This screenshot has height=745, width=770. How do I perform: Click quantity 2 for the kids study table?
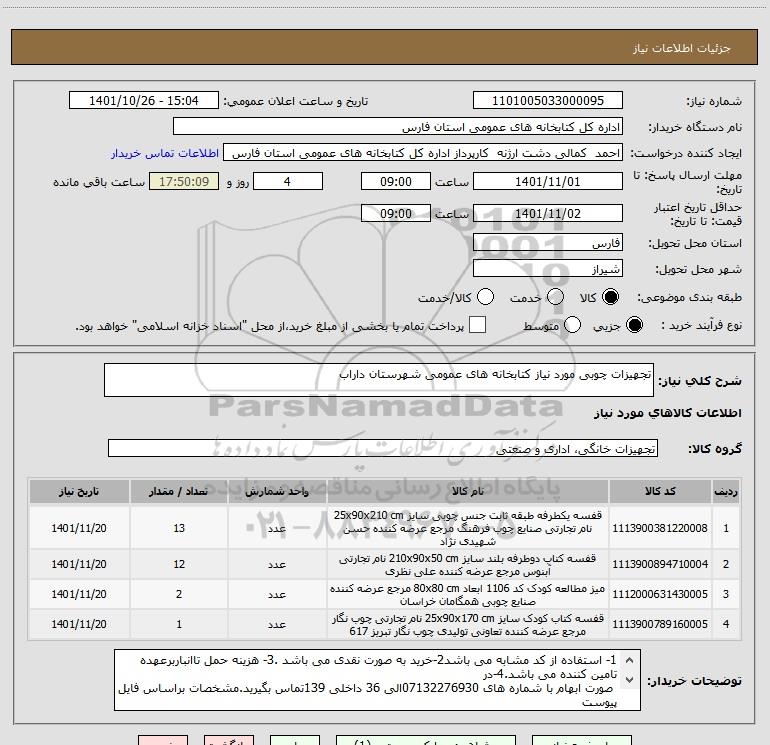(x=179, y=594)
